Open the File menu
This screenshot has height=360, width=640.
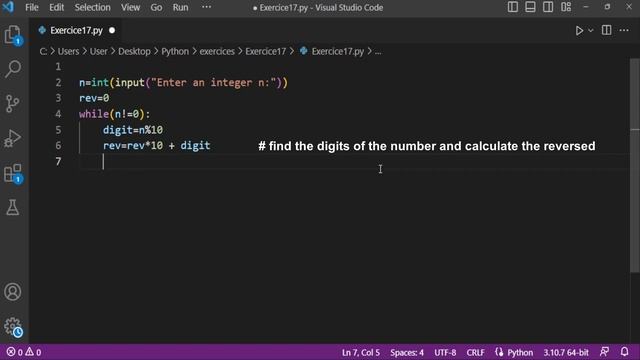click(x=31, y=7)
